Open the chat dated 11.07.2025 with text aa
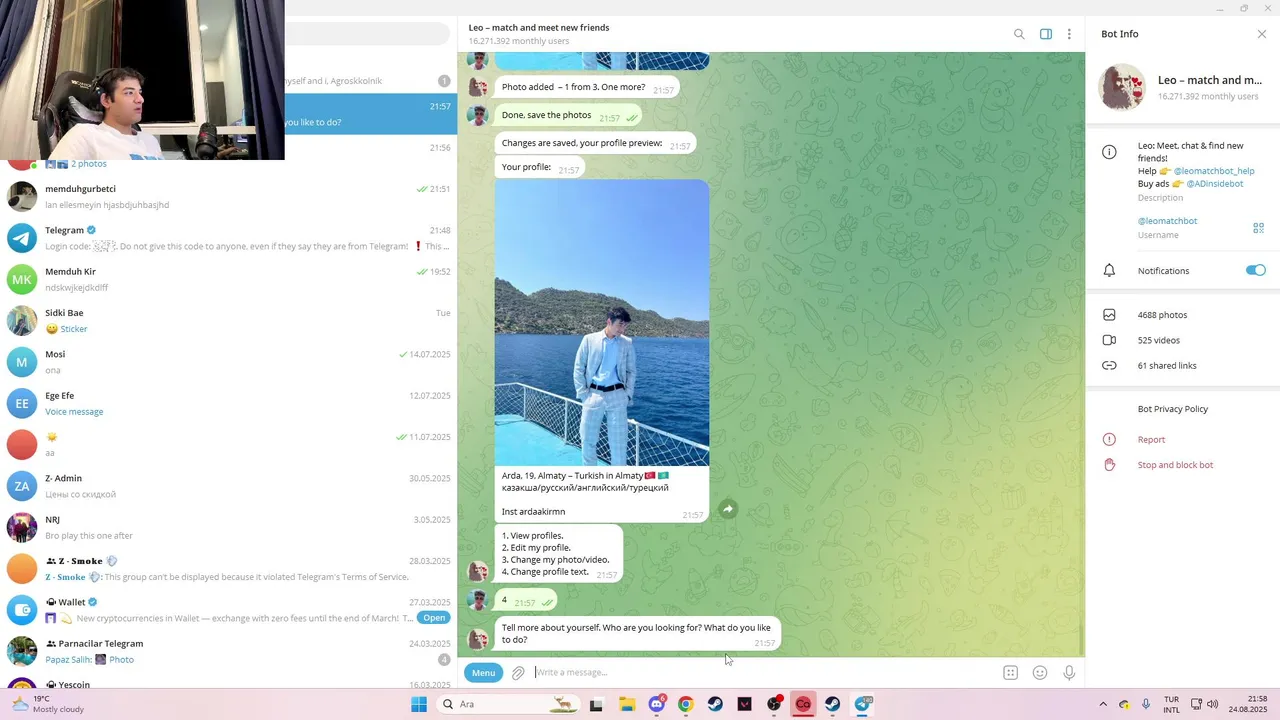This screenshot has width=1280, height=720. point(228,445)
